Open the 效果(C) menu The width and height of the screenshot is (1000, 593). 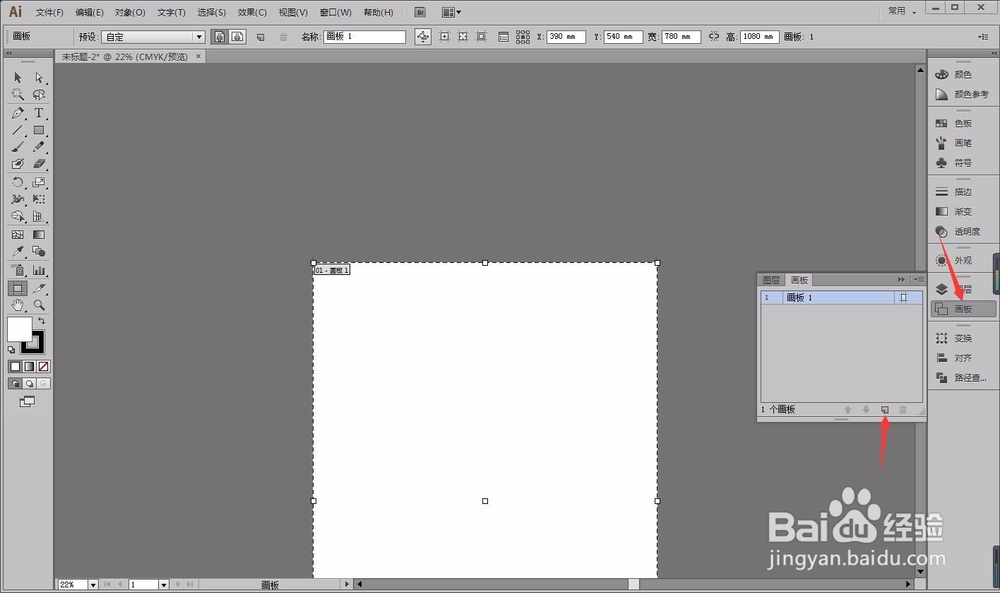251,12
